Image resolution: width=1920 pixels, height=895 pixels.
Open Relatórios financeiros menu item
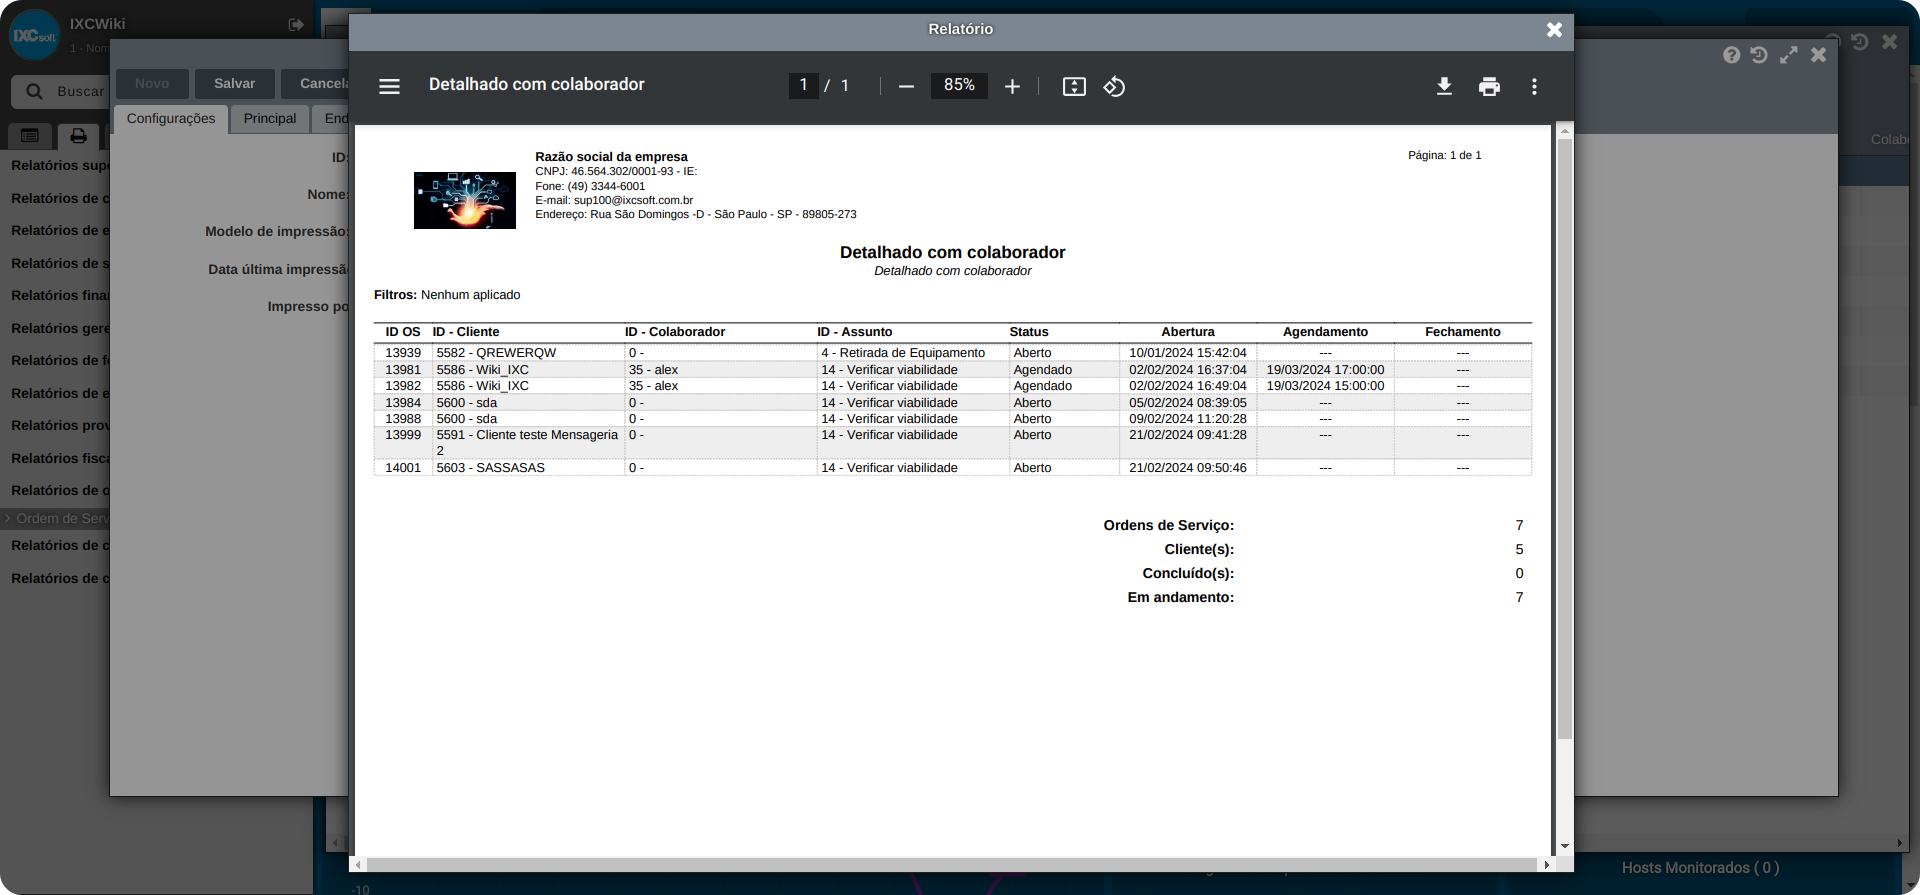tap(60, 295)
